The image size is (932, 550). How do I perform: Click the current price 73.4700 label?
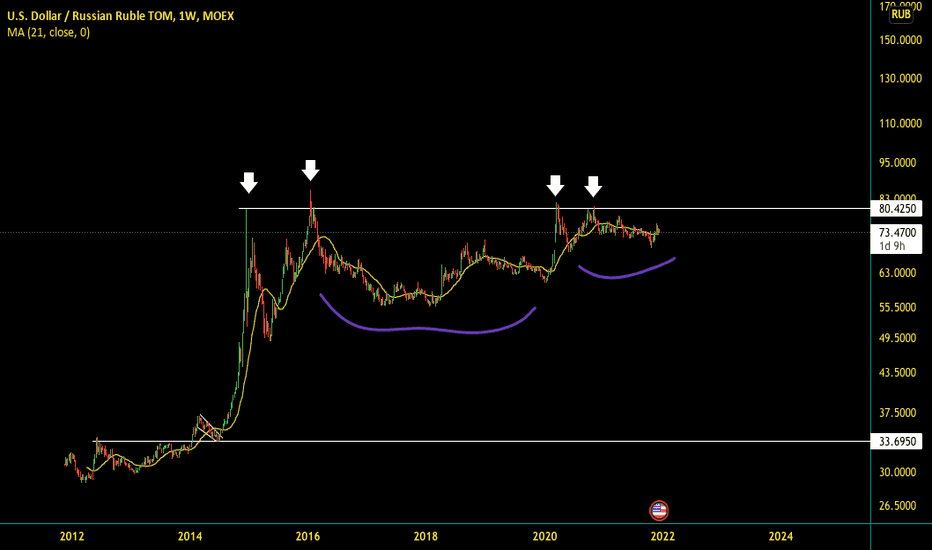coord(897,232)
